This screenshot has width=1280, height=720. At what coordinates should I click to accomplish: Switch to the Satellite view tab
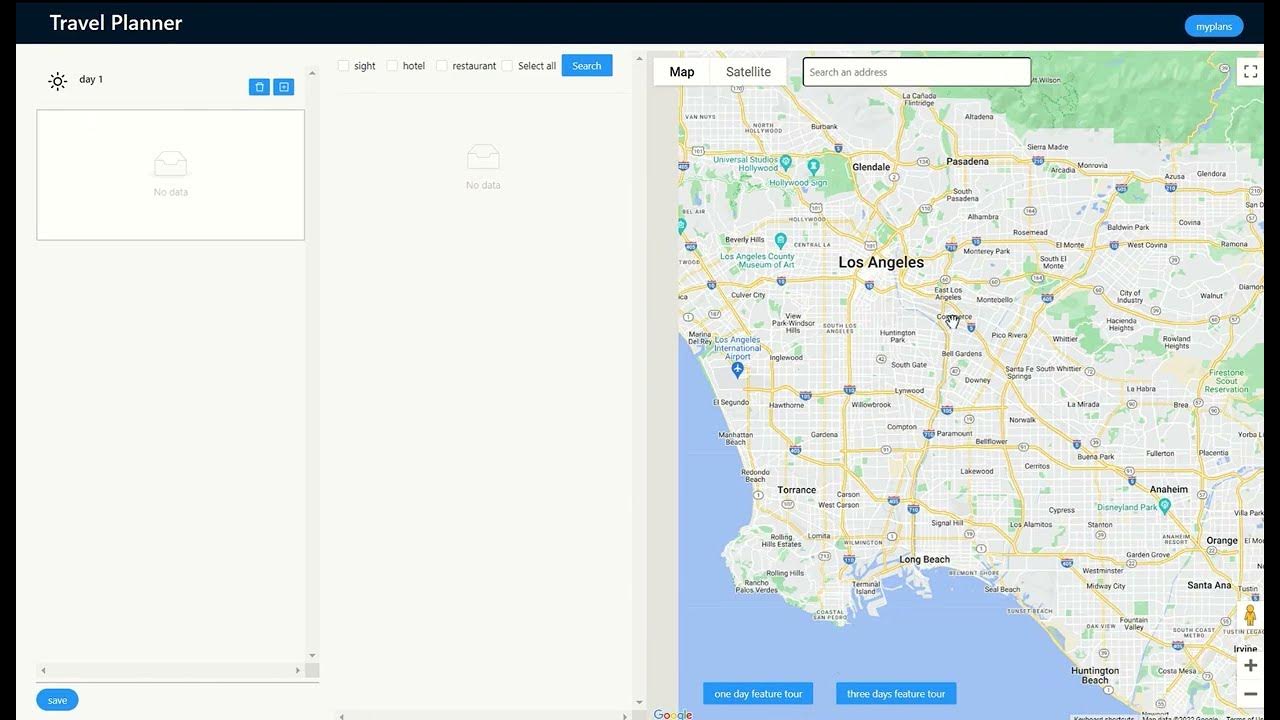[748, 72]
